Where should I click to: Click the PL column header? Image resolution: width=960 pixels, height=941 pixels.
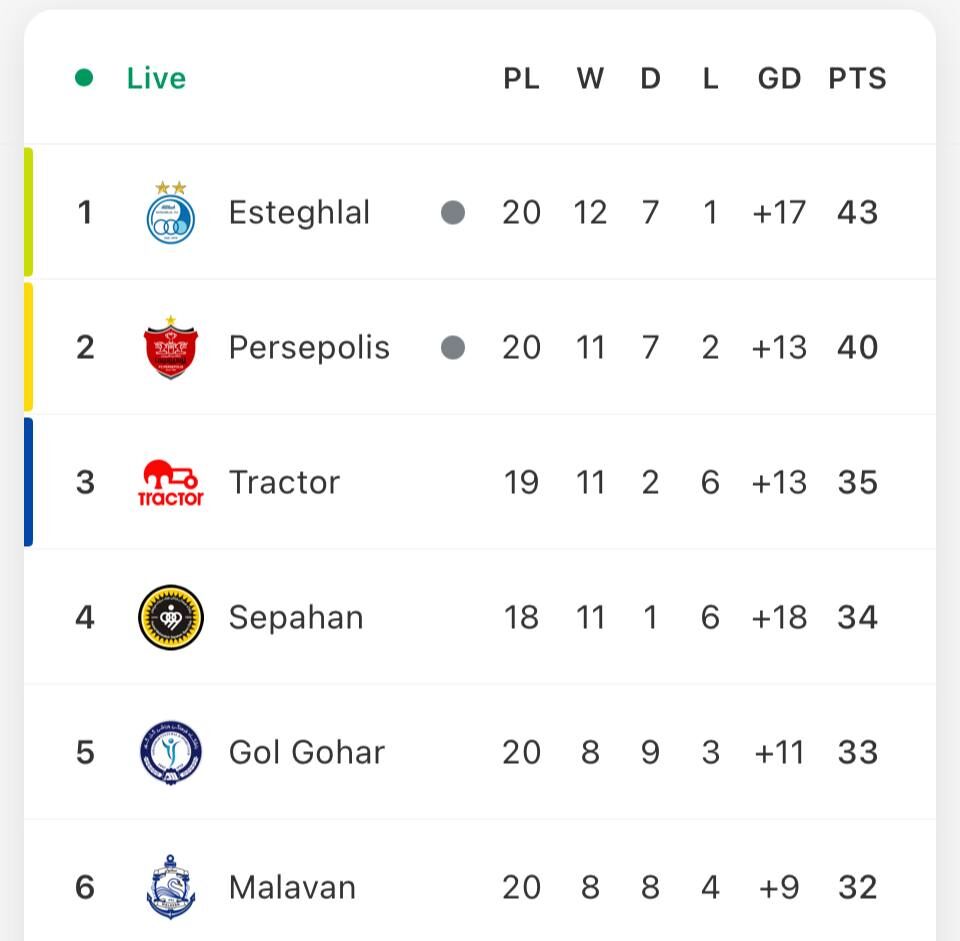coord(521,78)
